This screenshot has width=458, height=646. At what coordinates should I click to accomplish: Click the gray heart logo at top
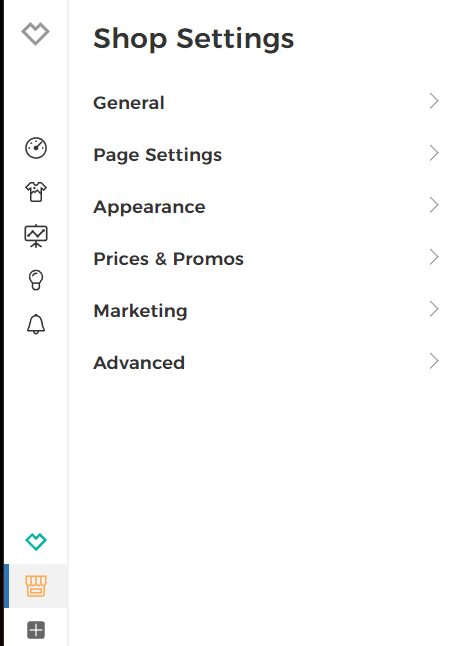[x=35, y=34]
